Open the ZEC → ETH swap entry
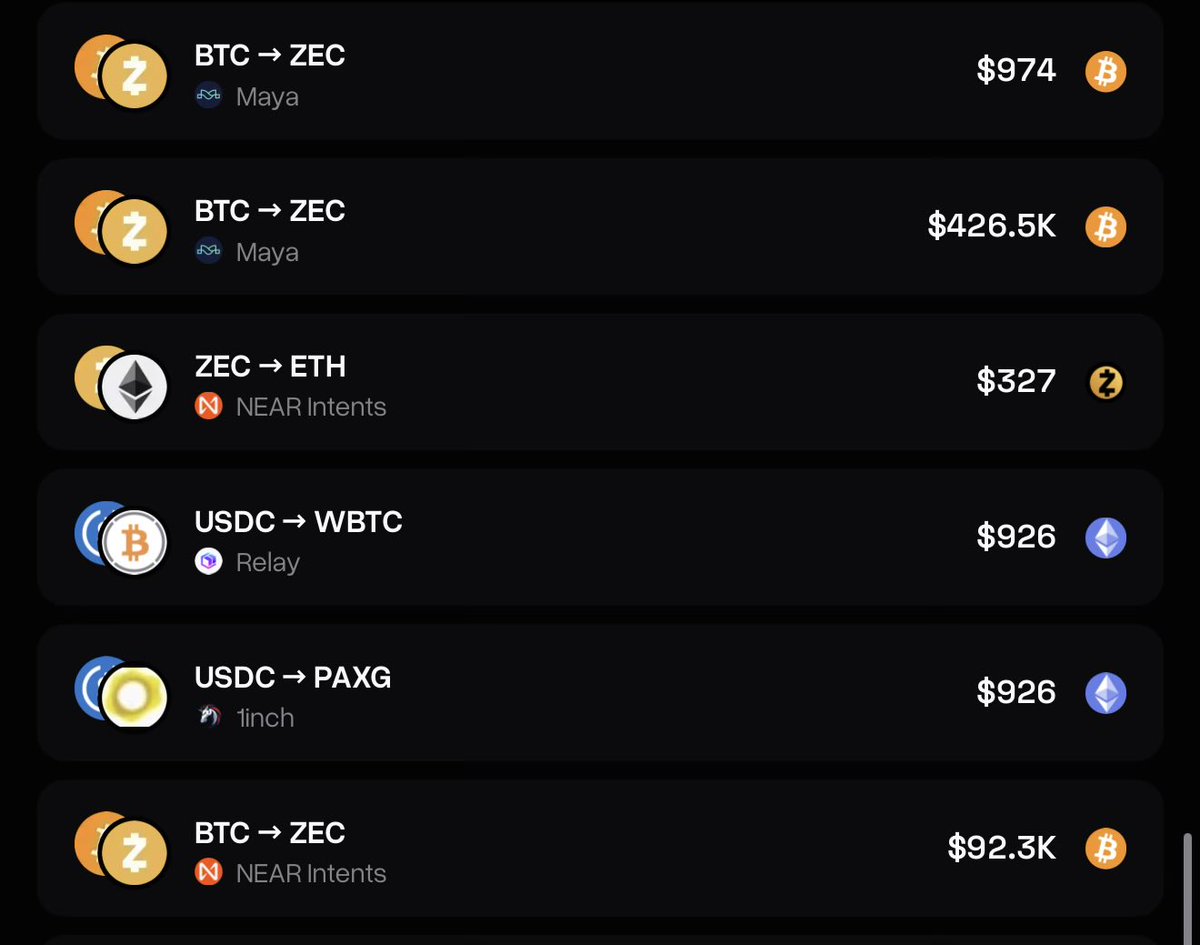1200x945 pixels. coord(270,367)
